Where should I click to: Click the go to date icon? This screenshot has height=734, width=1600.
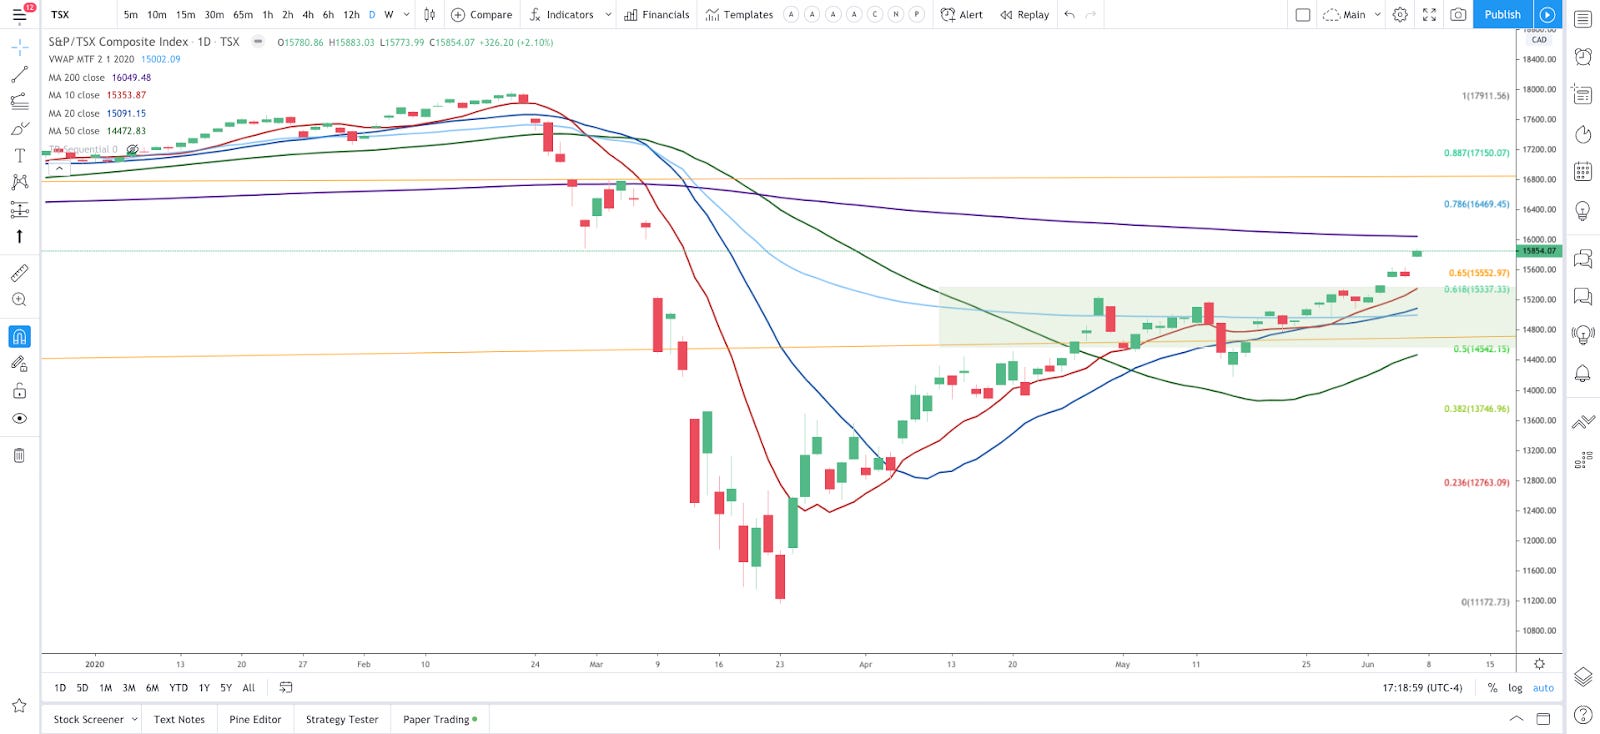point(286,688)
